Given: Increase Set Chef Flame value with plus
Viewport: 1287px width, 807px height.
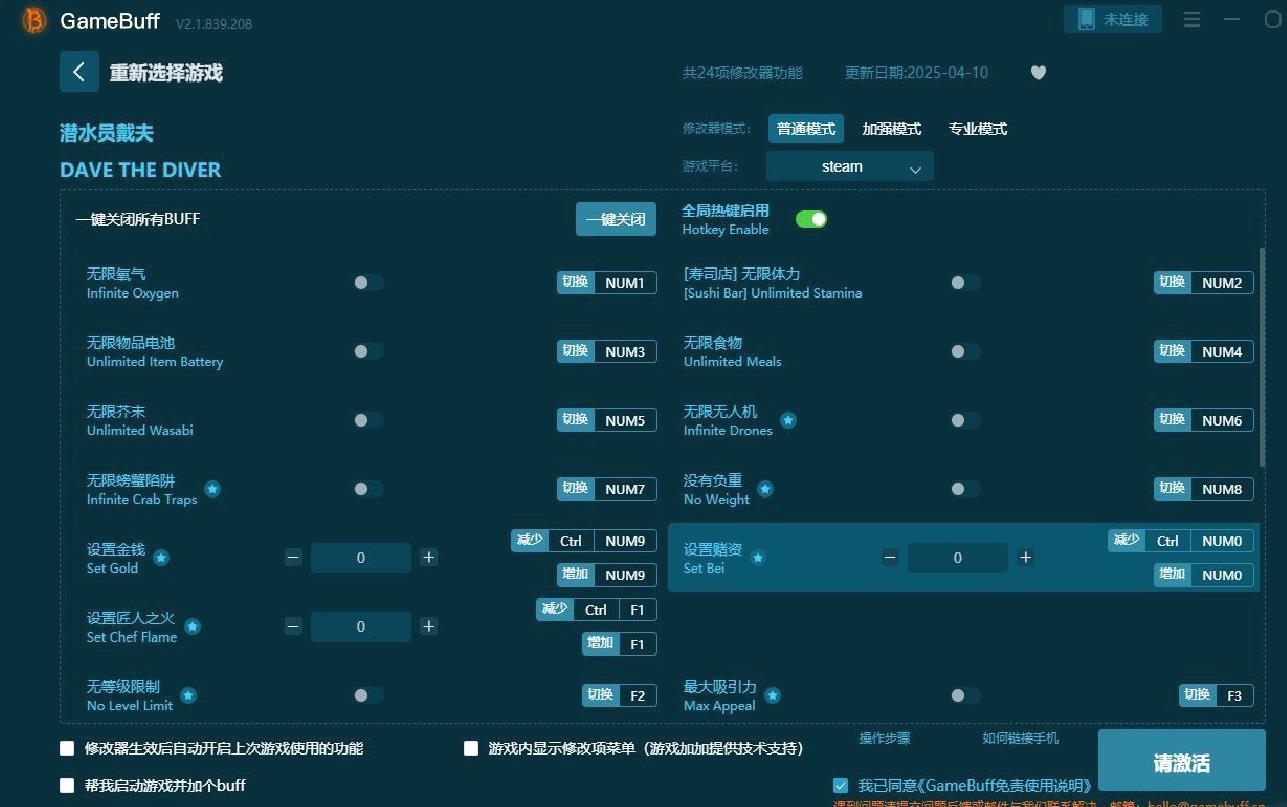Looking at the screenshot, I should pyautogui.click(x=429, y=626).
